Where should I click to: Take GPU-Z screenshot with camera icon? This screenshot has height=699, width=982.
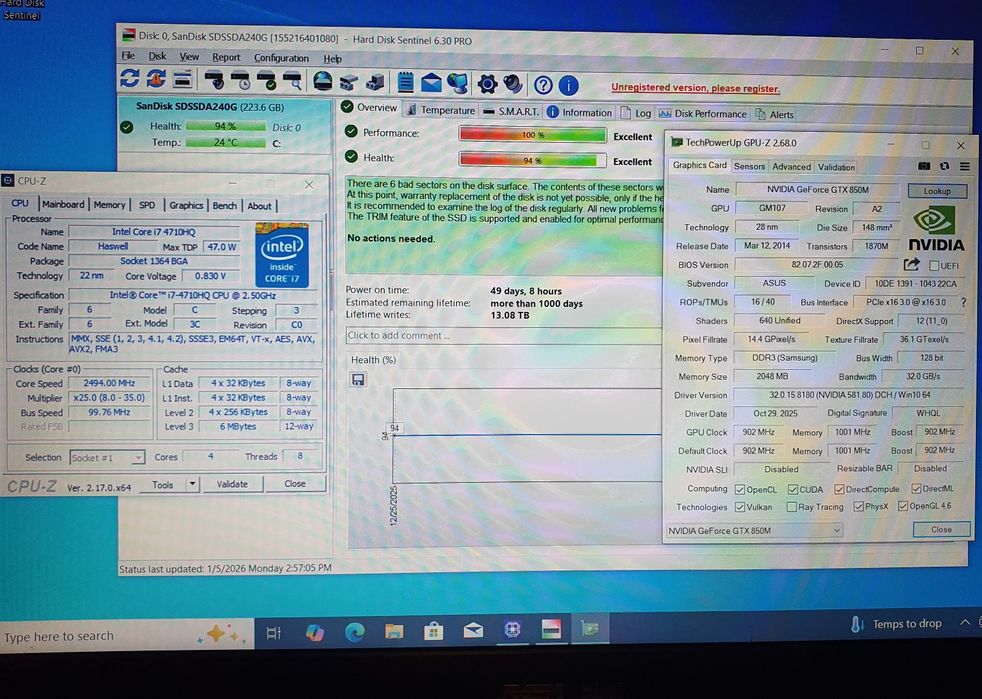[x=924, y=166]
